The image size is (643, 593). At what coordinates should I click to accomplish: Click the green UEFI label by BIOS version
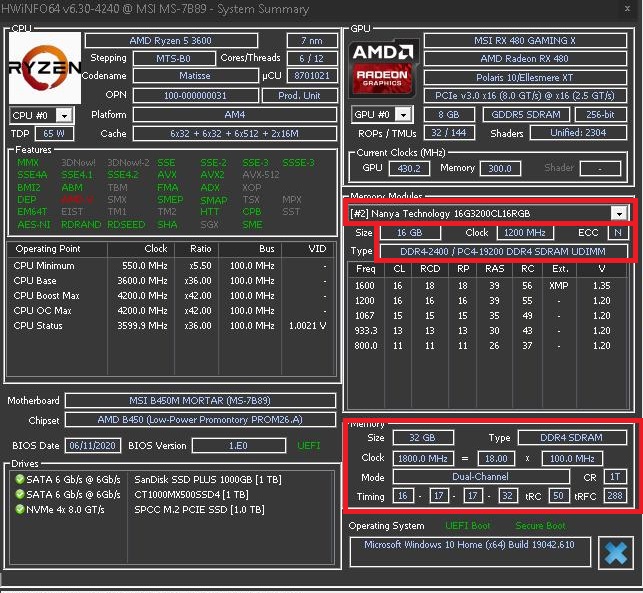pyautogui.click(x=309, y=445)
